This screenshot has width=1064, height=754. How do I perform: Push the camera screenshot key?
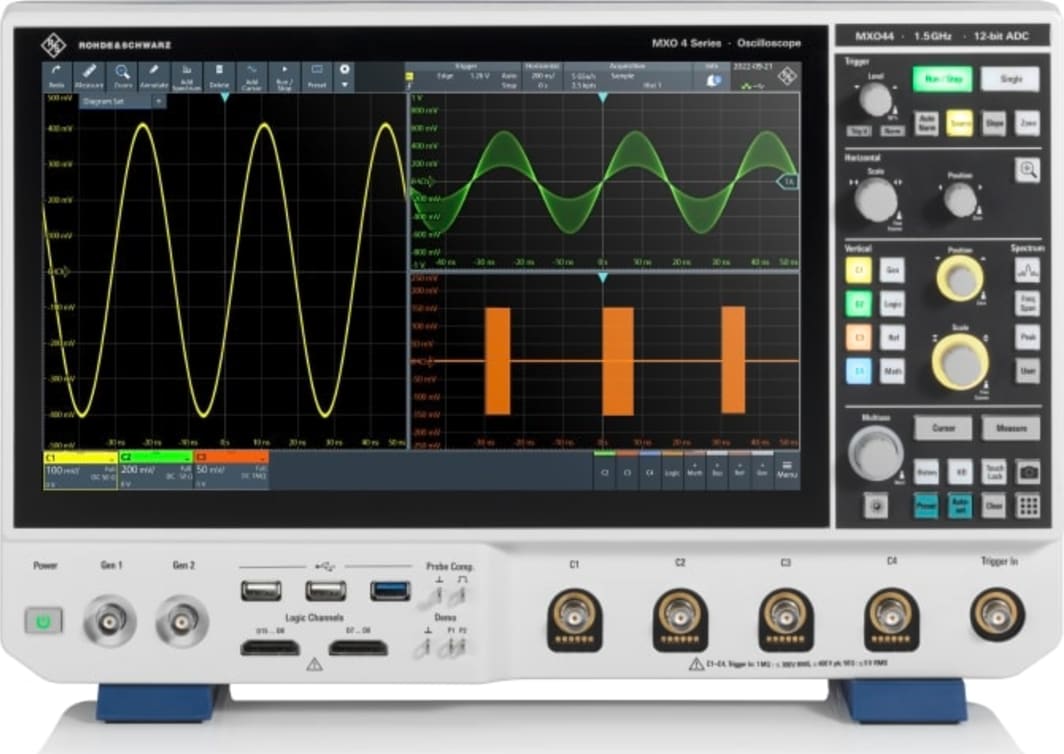[x=1027, y=472]
